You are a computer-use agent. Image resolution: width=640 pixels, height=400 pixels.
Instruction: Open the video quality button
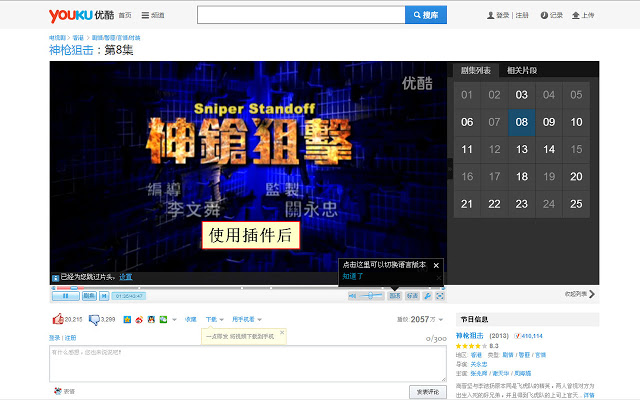pyautogui.click(x=412, y=296)
